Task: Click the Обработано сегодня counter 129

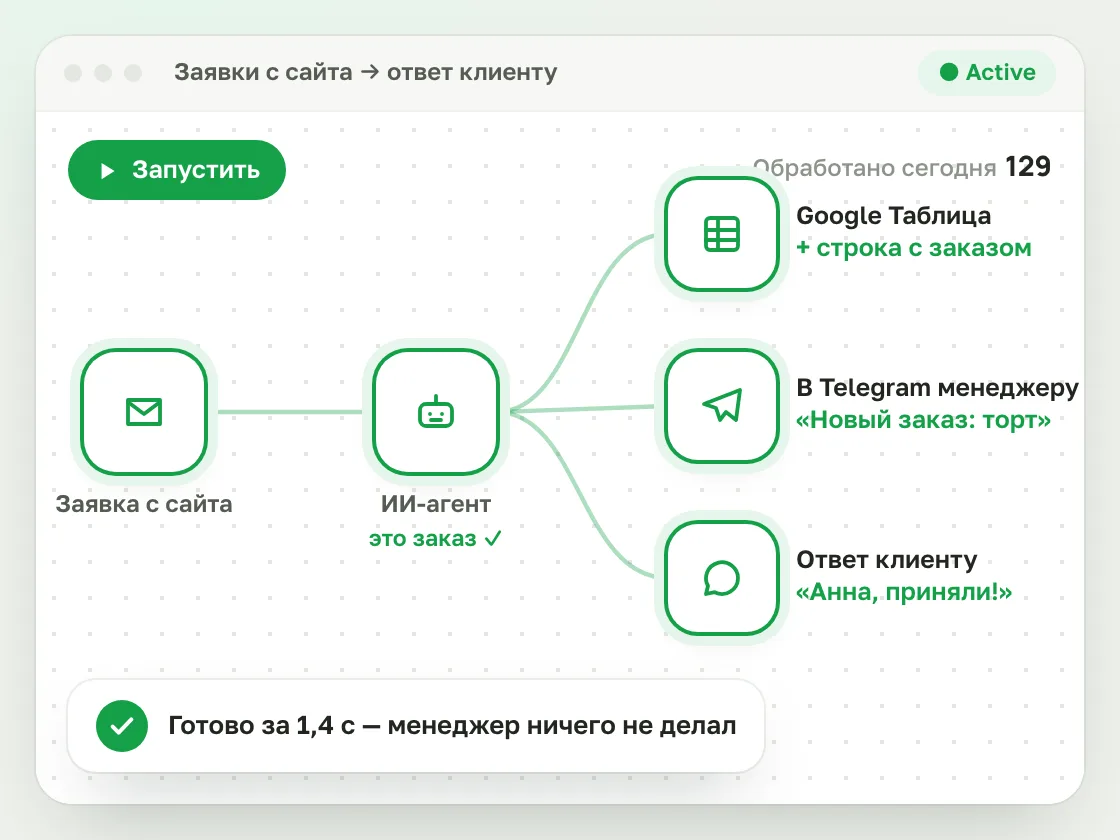Action: 902,167
